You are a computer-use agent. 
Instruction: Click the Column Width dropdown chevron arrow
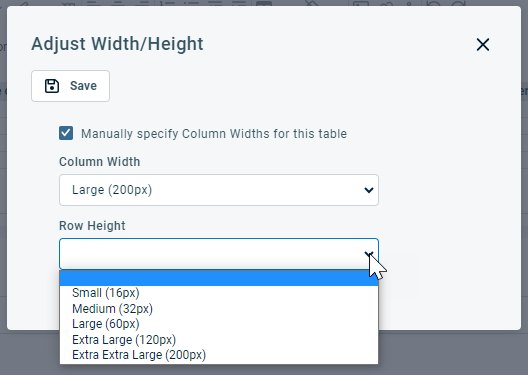tap(369, 190)
